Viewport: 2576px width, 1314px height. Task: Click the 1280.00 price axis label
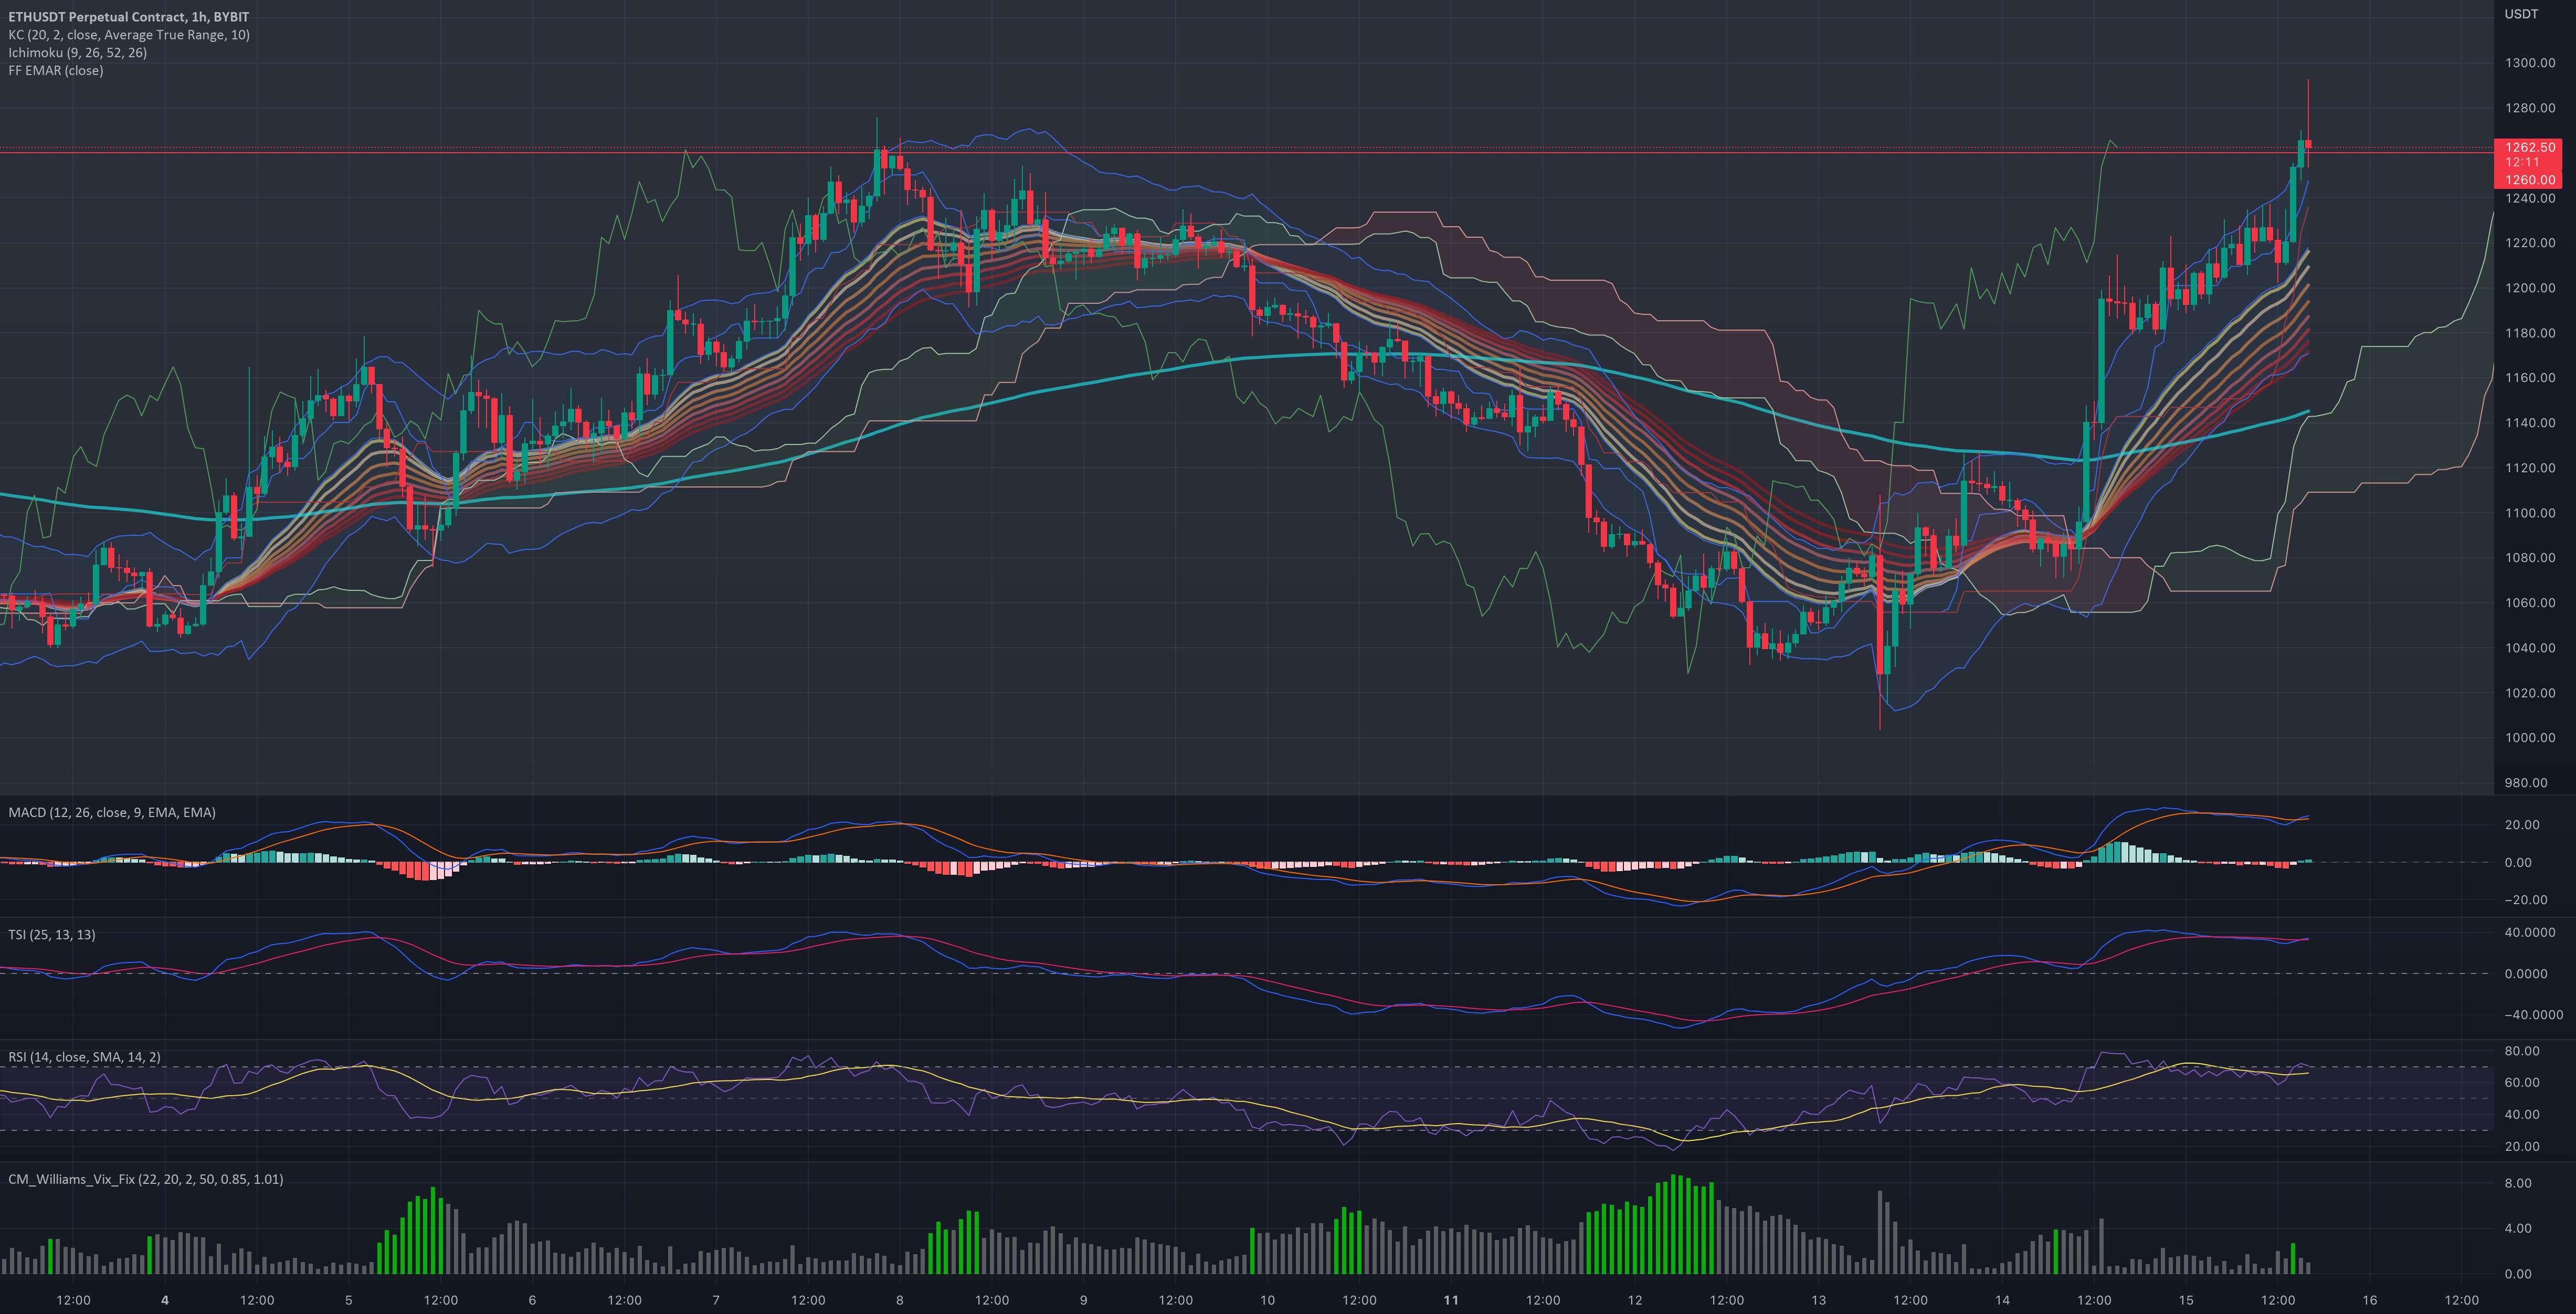(x=2530, y=108)
